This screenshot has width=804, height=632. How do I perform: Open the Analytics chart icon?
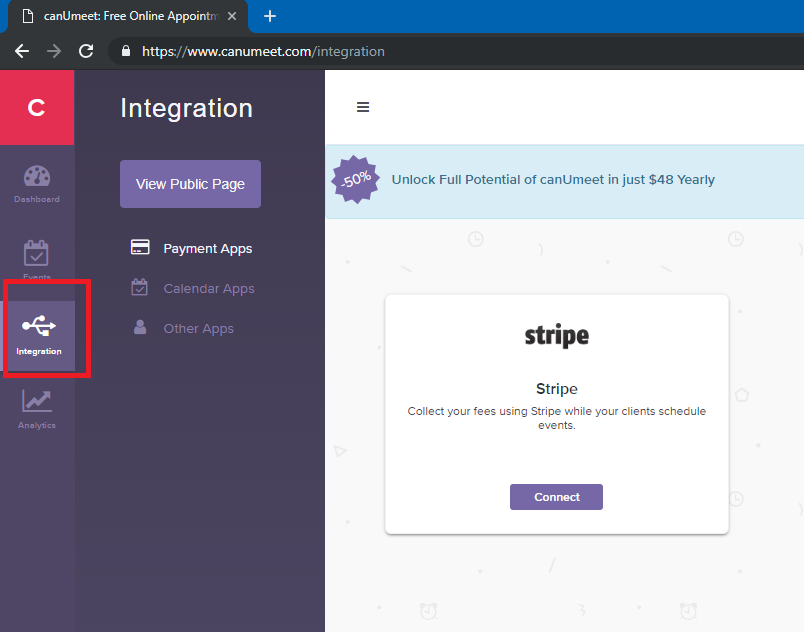click(x=36, y=401)
